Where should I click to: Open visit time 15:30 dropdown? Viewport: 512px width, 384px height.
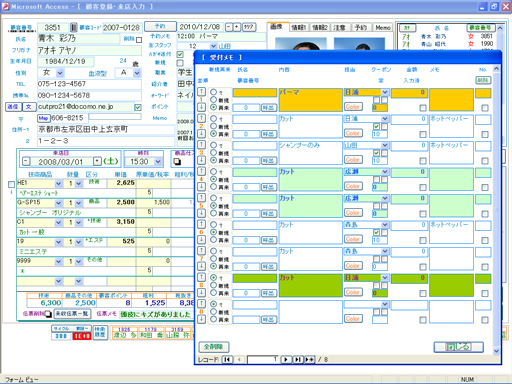pyautogui.click(x=158, y=162)
